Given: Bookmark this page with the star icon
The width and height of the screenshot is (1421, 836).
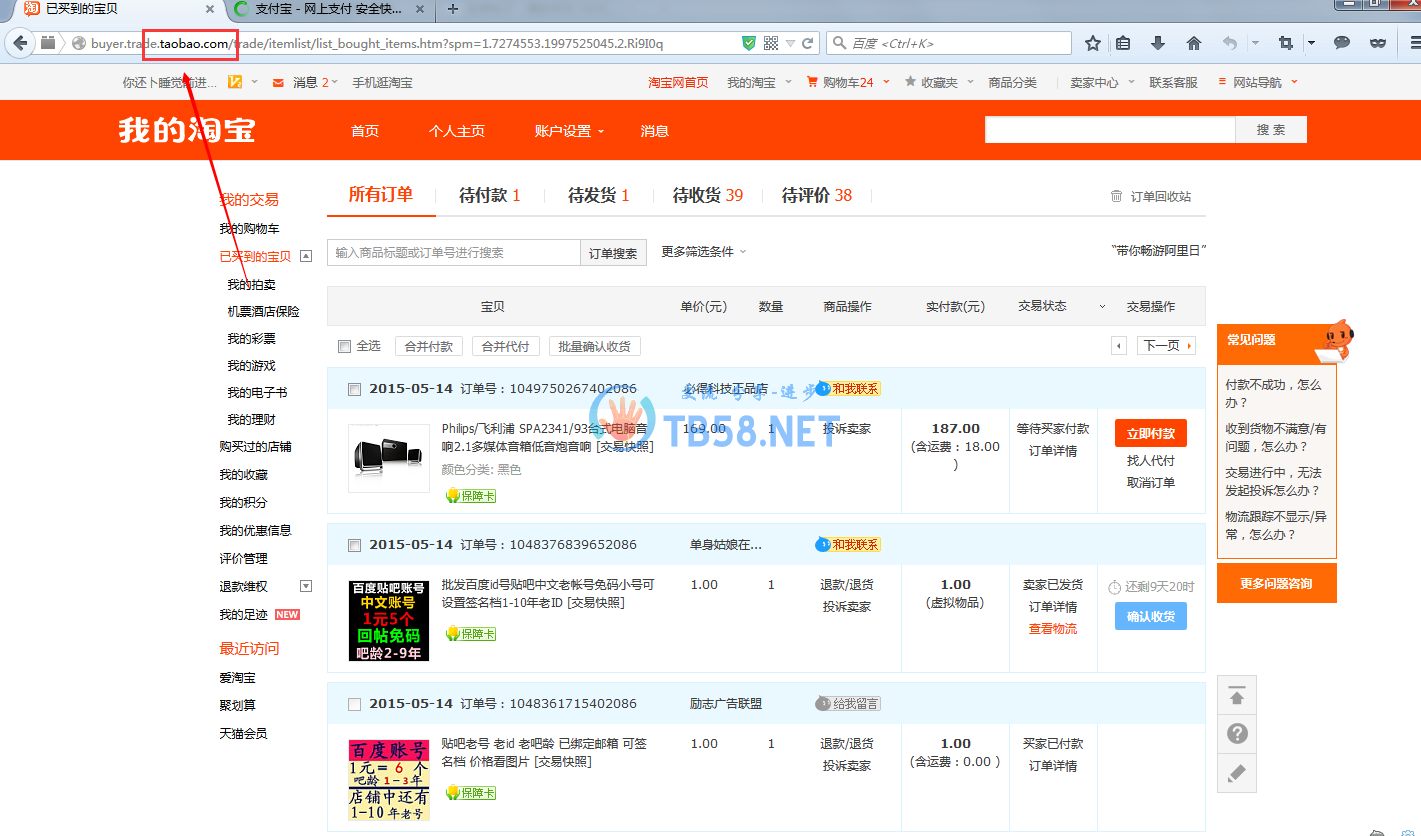Looking at the screenshot, I should [x=1093, y=43].
